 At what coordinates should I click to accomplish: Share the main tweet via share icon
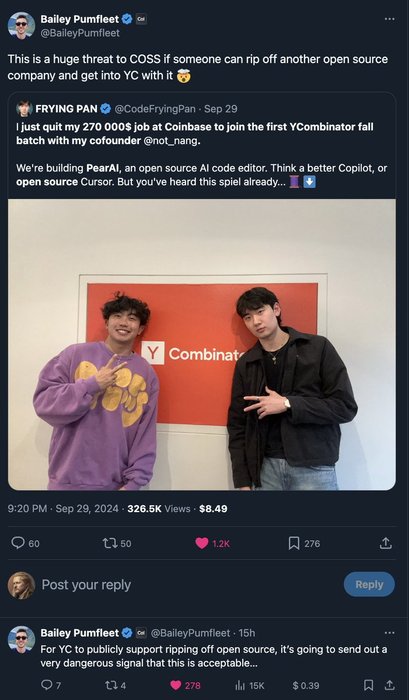tap(385, 543)
